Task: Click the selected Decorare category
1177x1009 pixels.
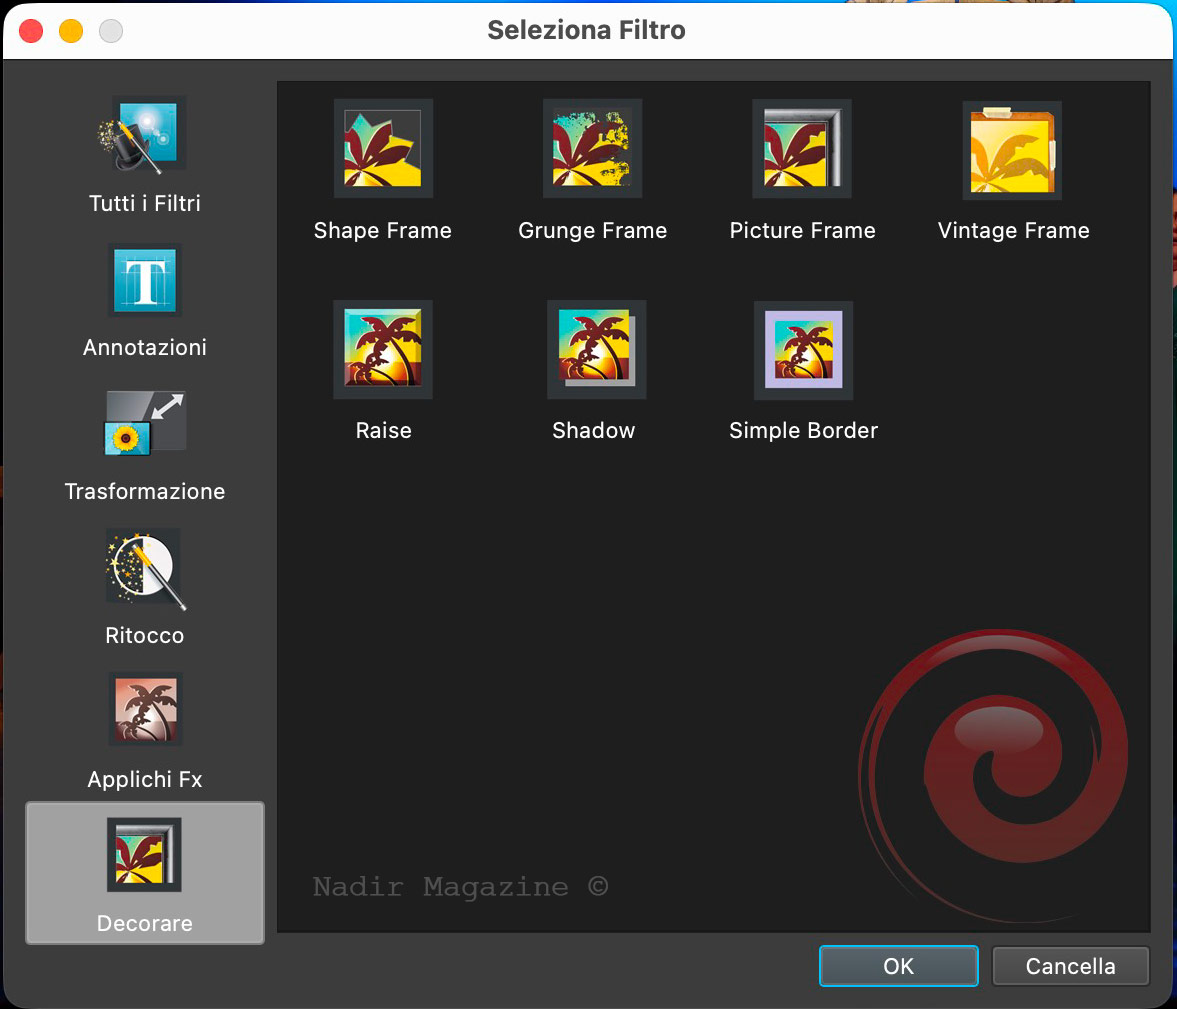Action: click(x=145, y=872)
